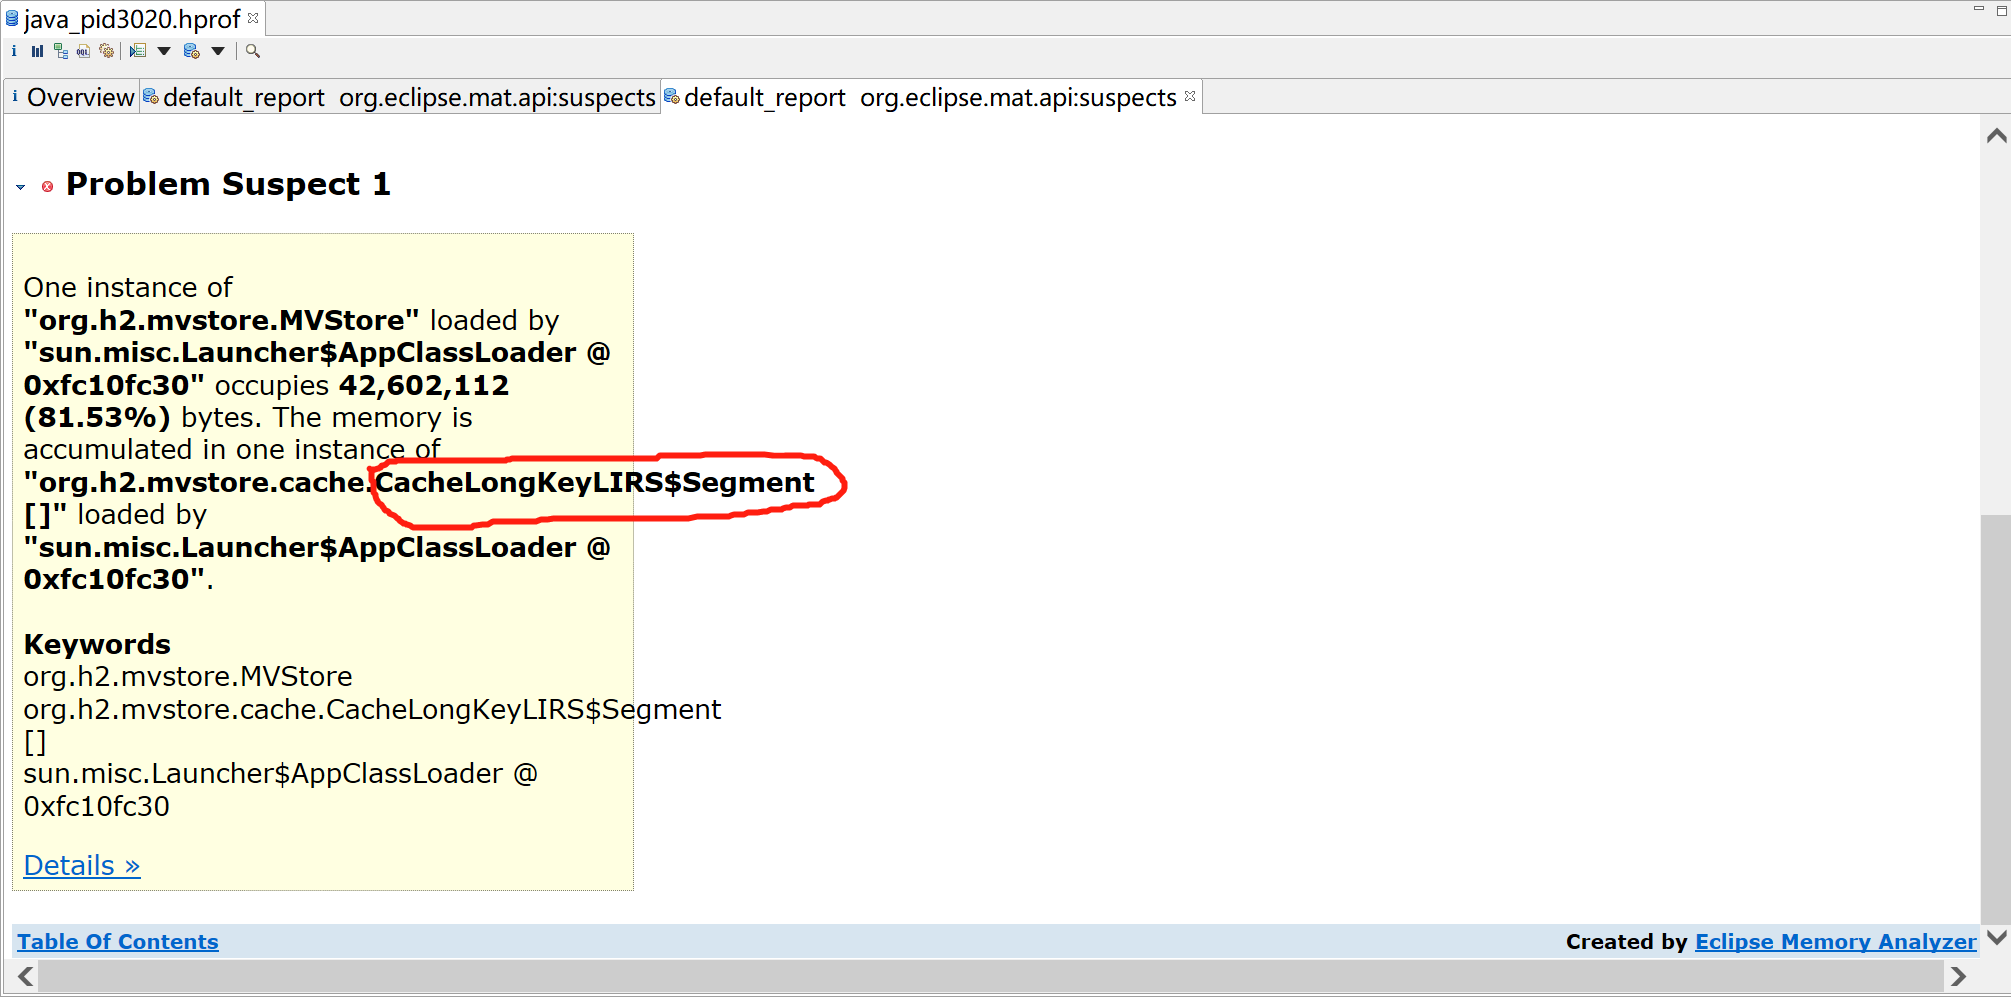Open the Dominator Tree
The width and height of the screenshot is (2011, 997).
pos(60,51)
